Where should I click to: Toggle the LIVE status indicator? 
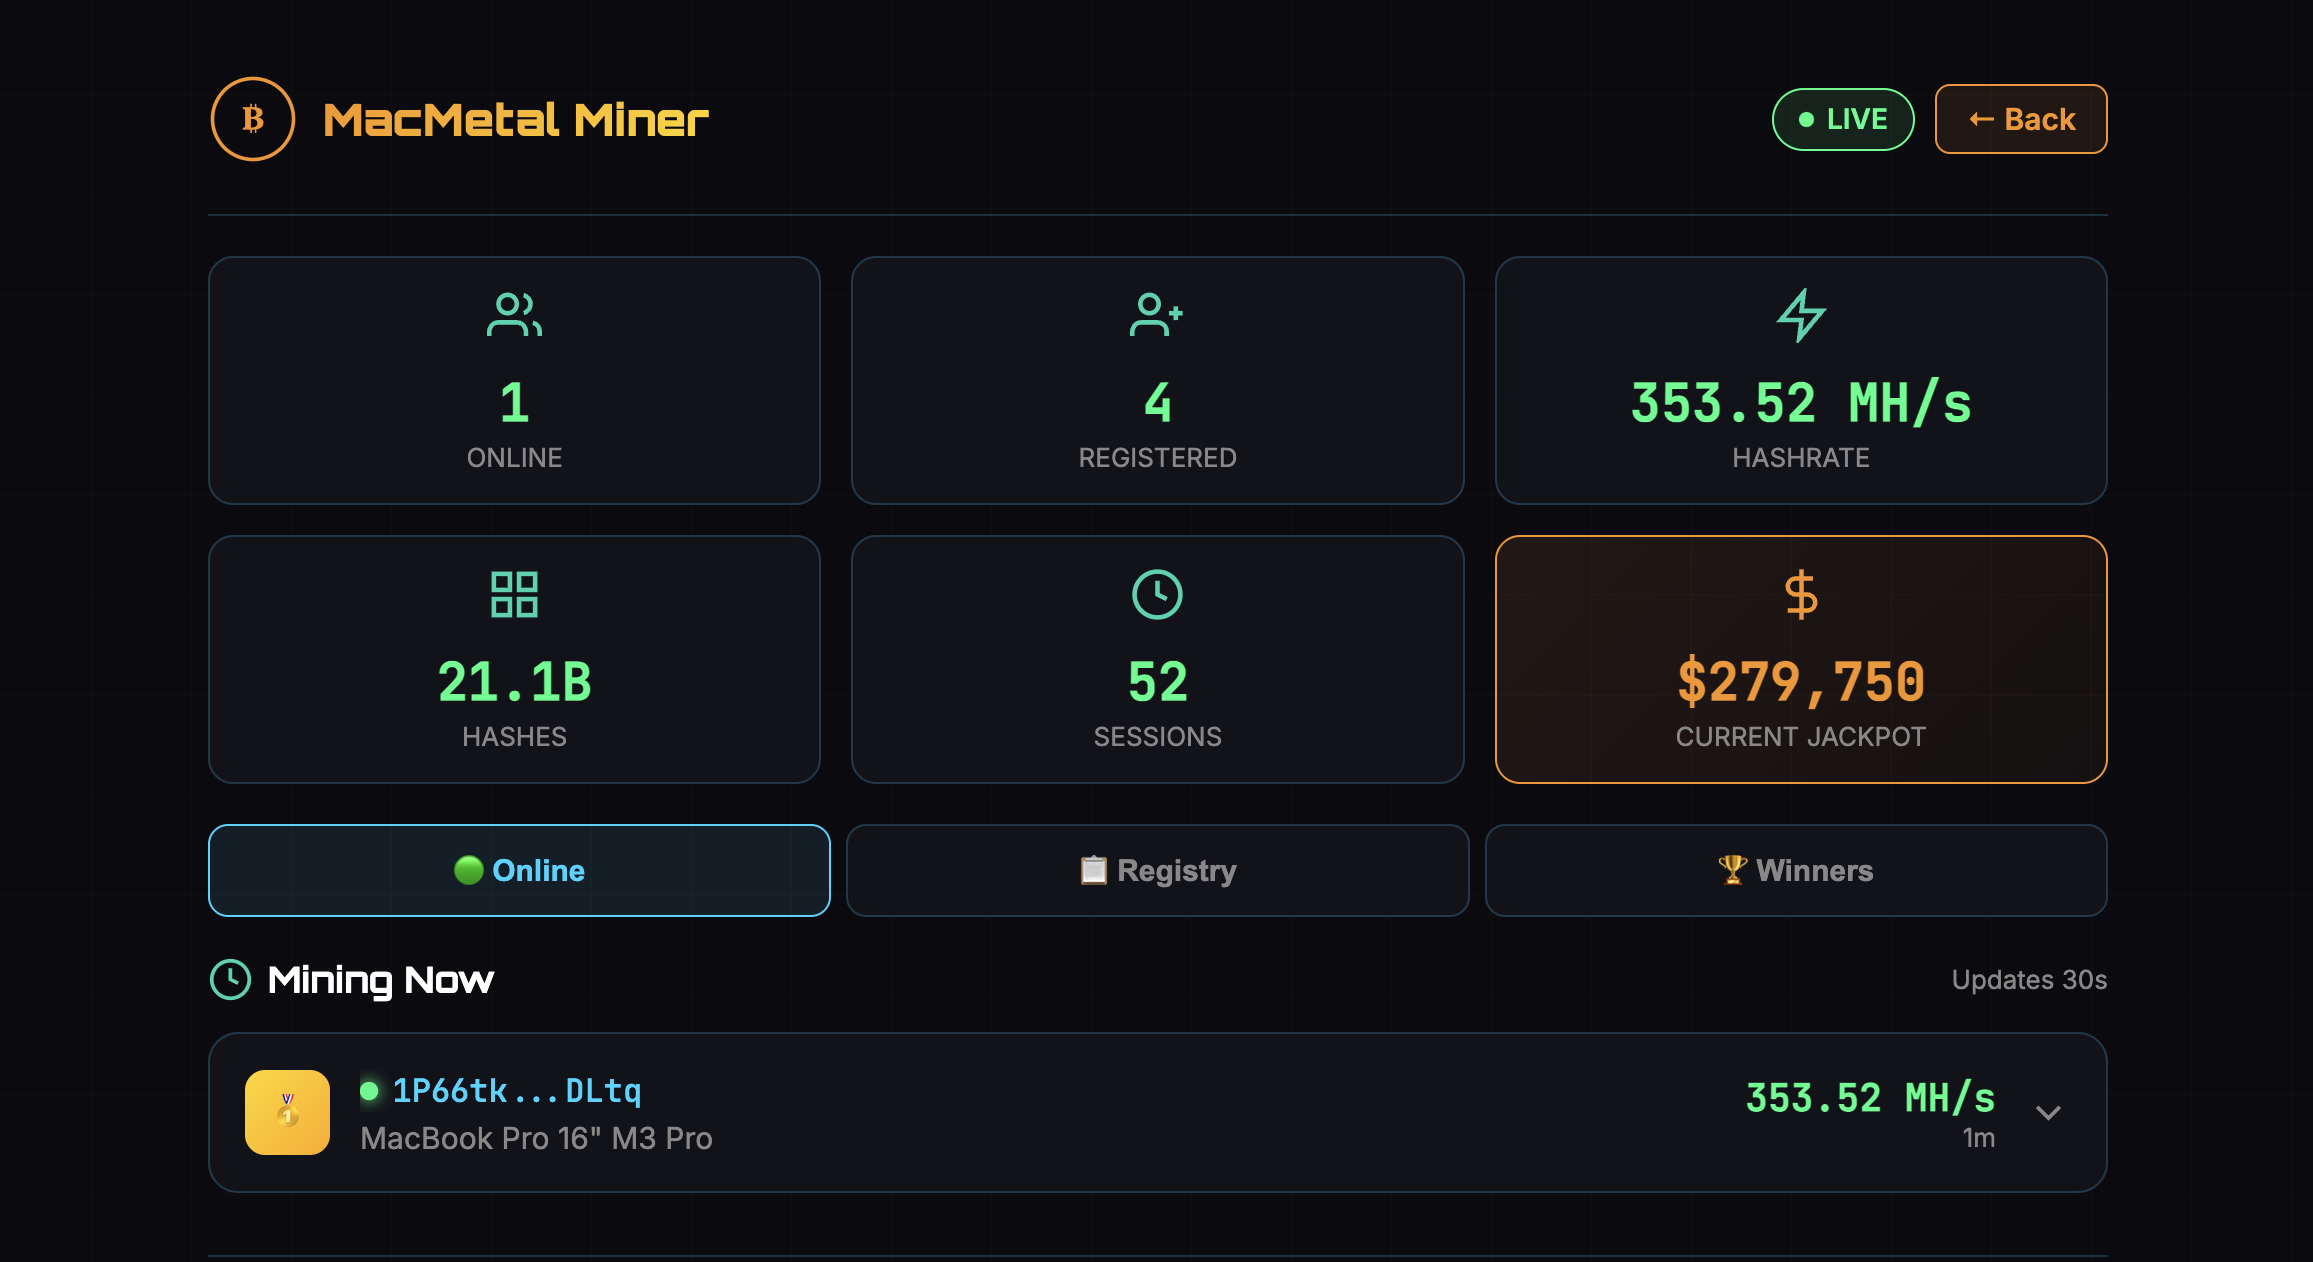(x=1843, y=119)
